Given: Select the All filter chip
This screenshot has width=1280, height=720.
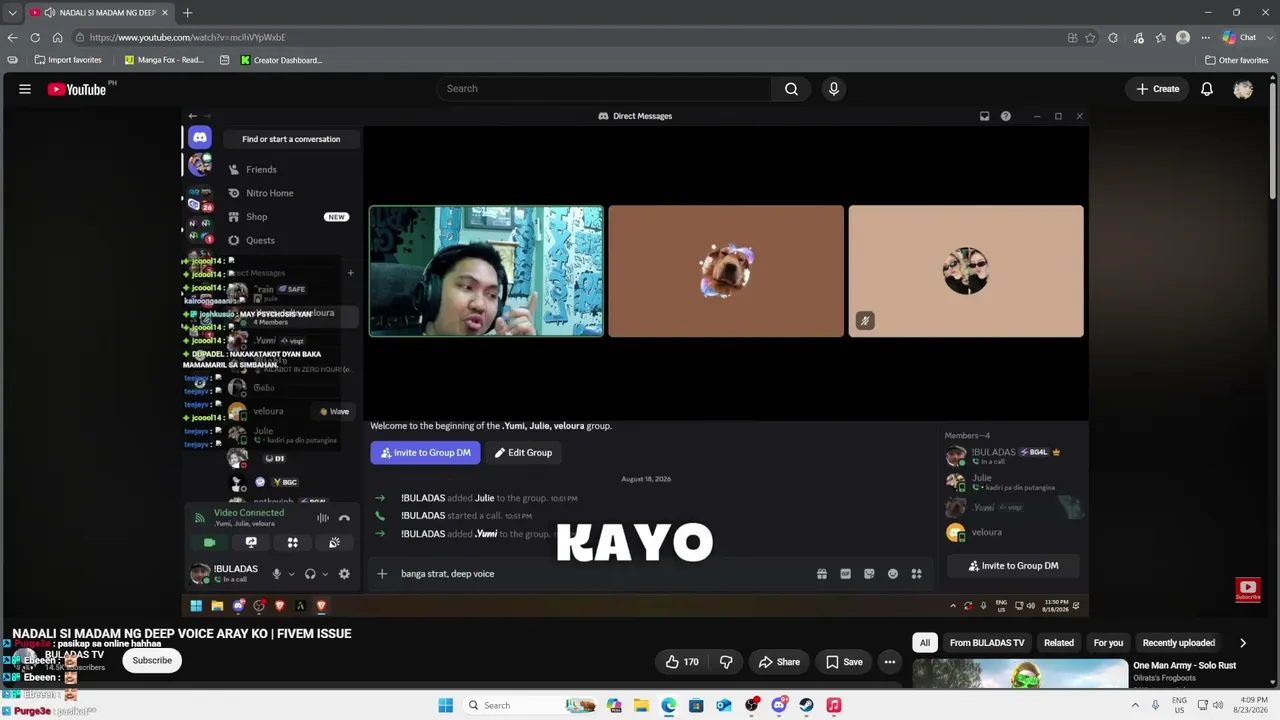Looking at the screenshot, I should tap(925, 643).
